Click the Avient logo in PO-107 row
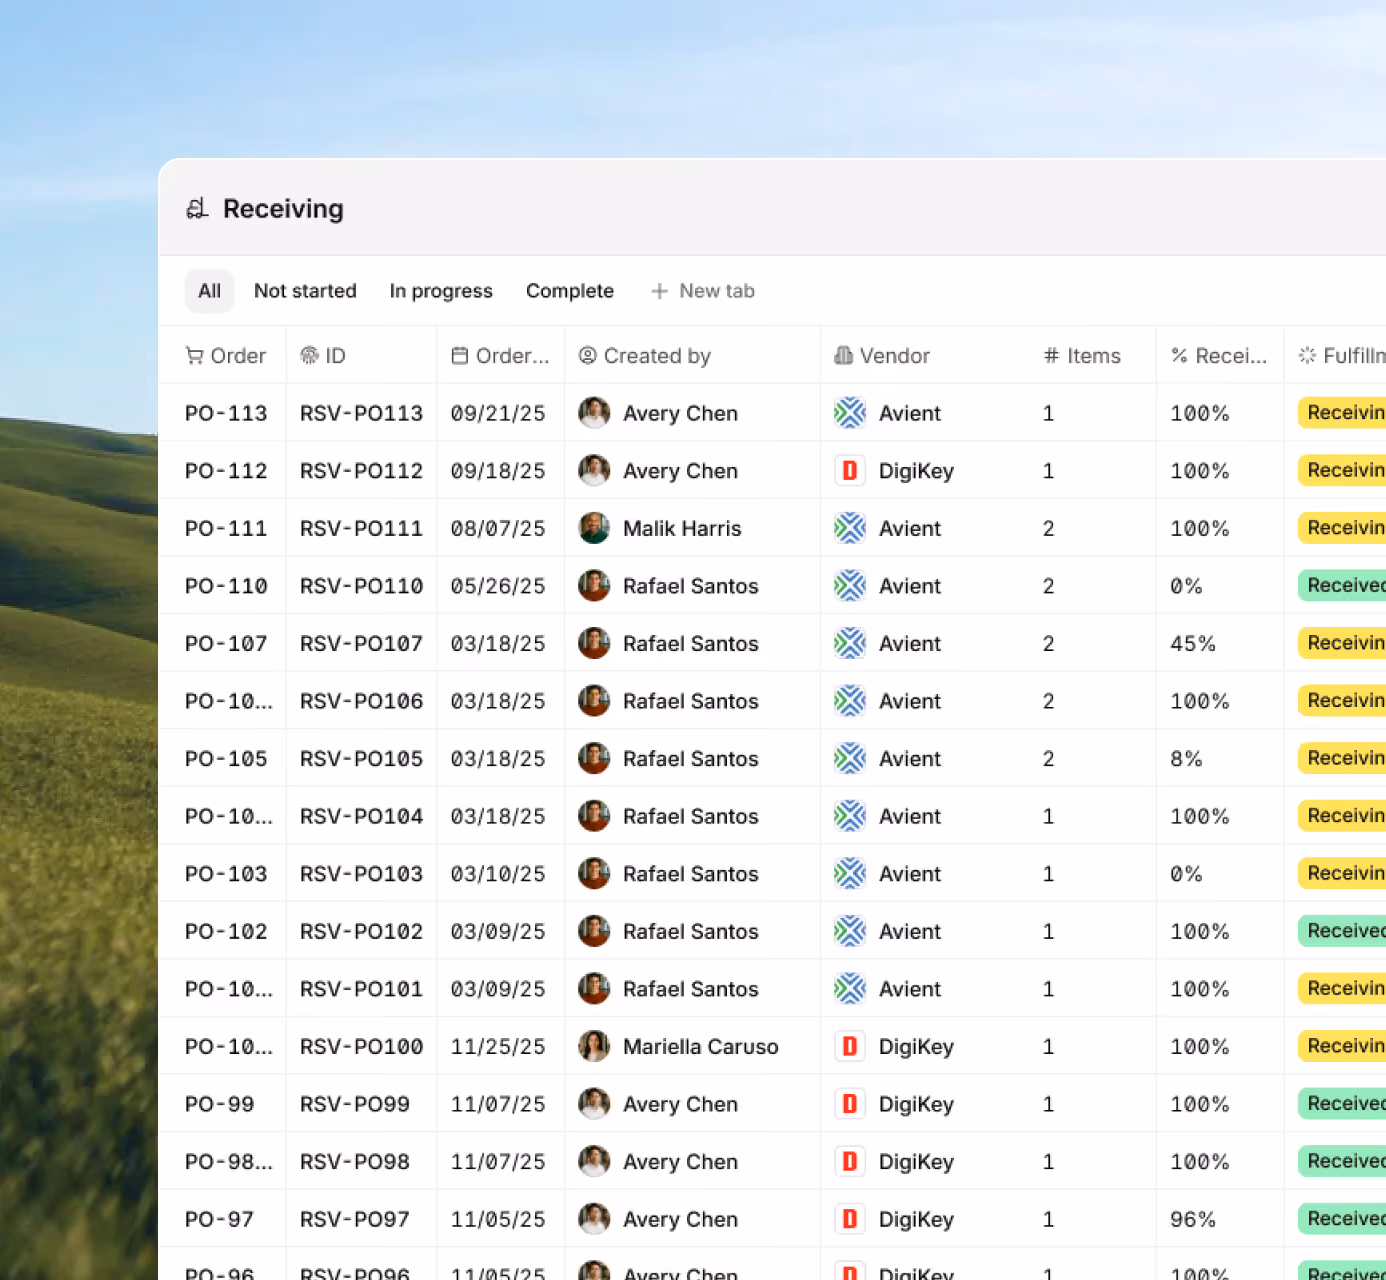1386x1280 pixels. tap(850, 643)
